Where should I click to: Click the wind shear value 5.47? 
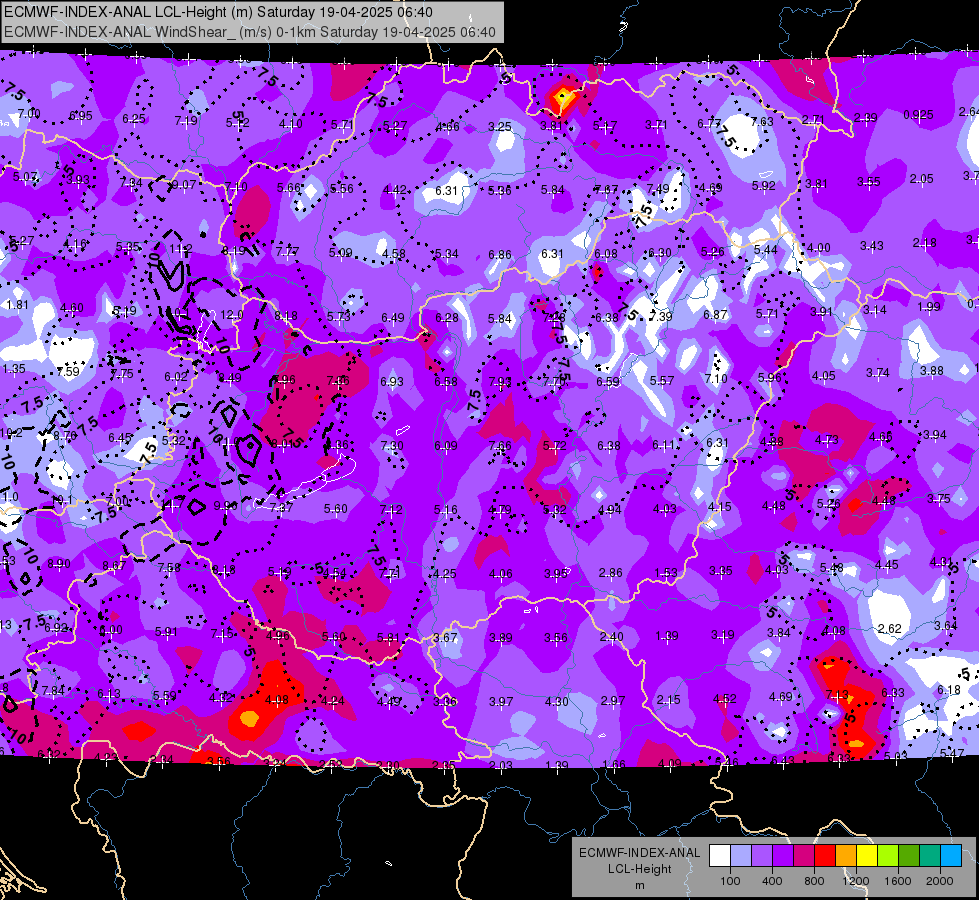[953, 754]
